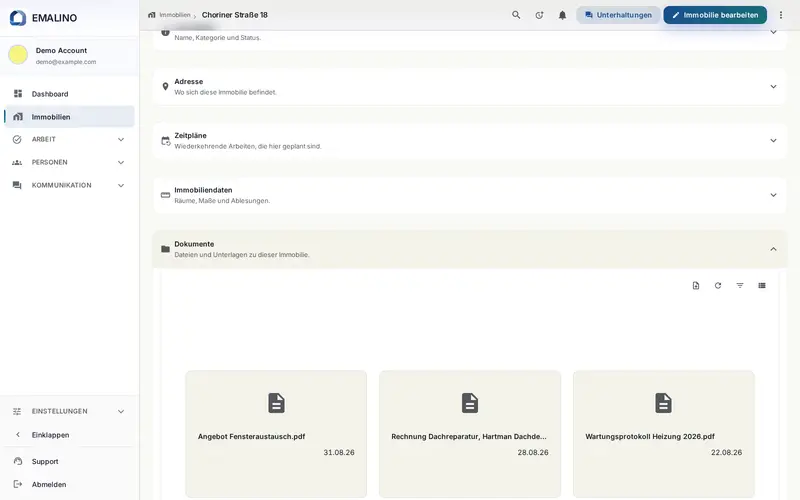
Task: Click the demo@example.com email text
Action: [x=66, y=62]
